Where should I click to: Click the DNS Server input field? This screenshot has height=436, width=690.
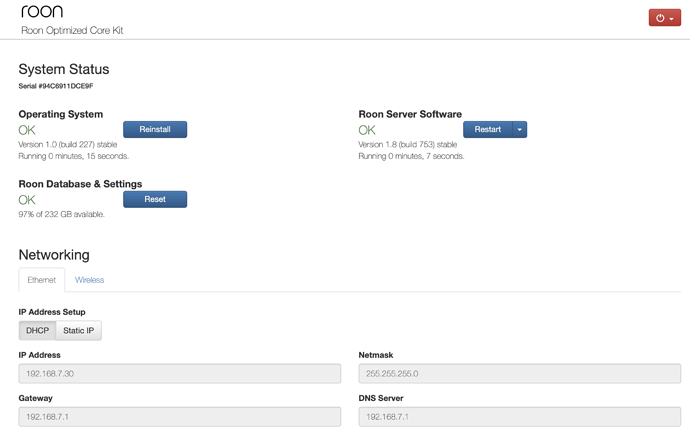click(x=520, y=417)
